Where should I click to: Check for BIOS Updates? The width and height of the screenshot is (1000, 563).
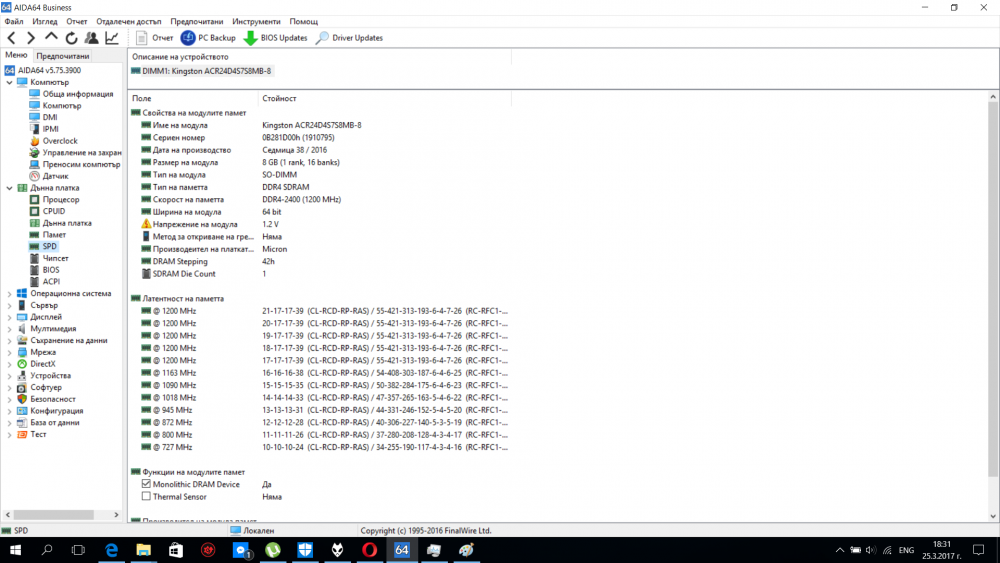tap(276, 38)
